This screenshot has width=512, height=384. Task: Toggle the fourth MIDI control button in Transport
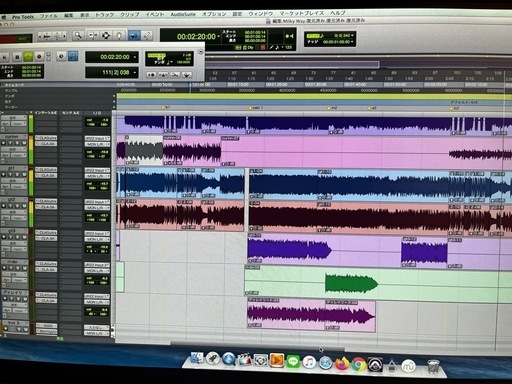point(186,75)
